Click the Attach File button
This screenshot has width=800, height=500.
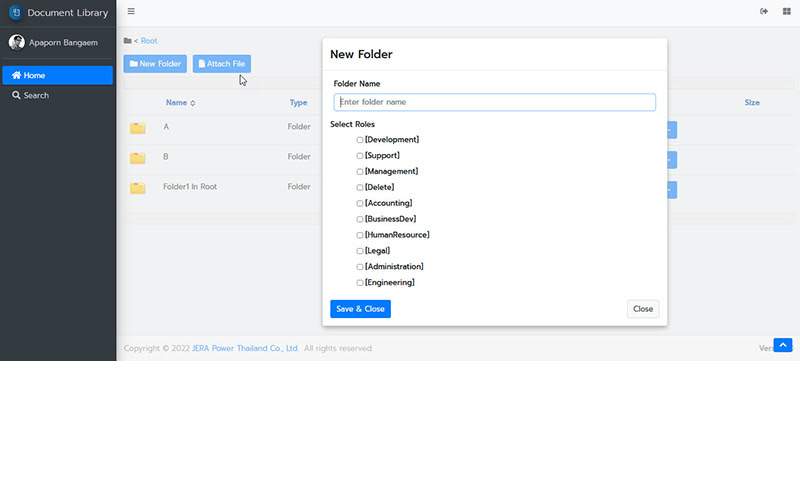221,64
